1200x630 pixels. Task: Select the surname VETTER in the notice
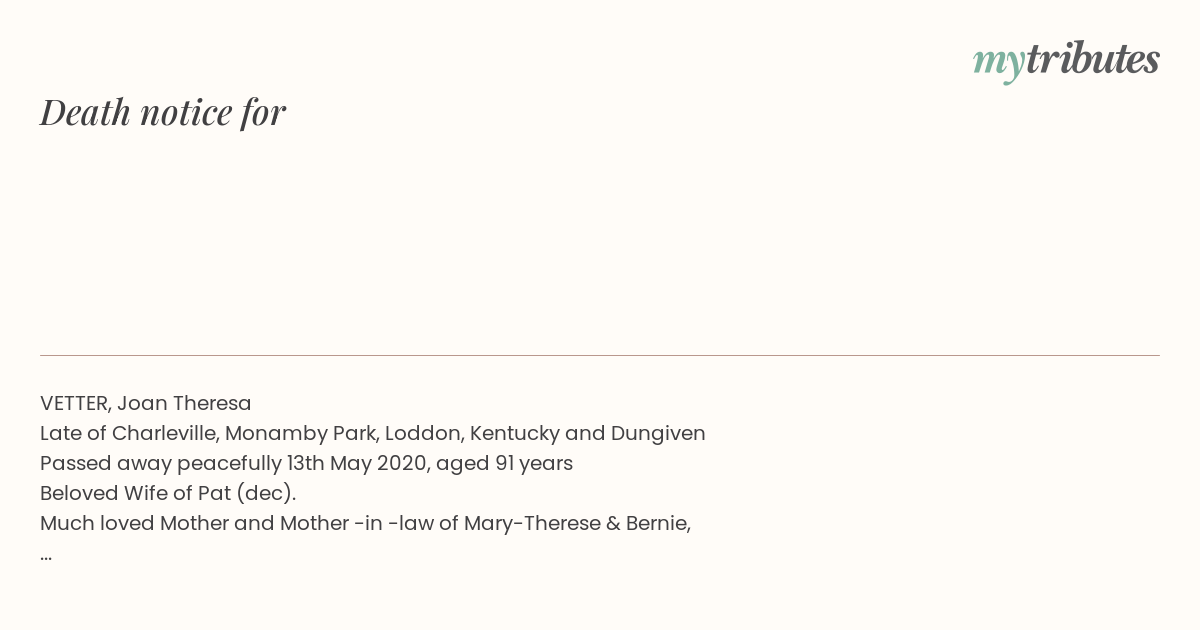(75, 404)
